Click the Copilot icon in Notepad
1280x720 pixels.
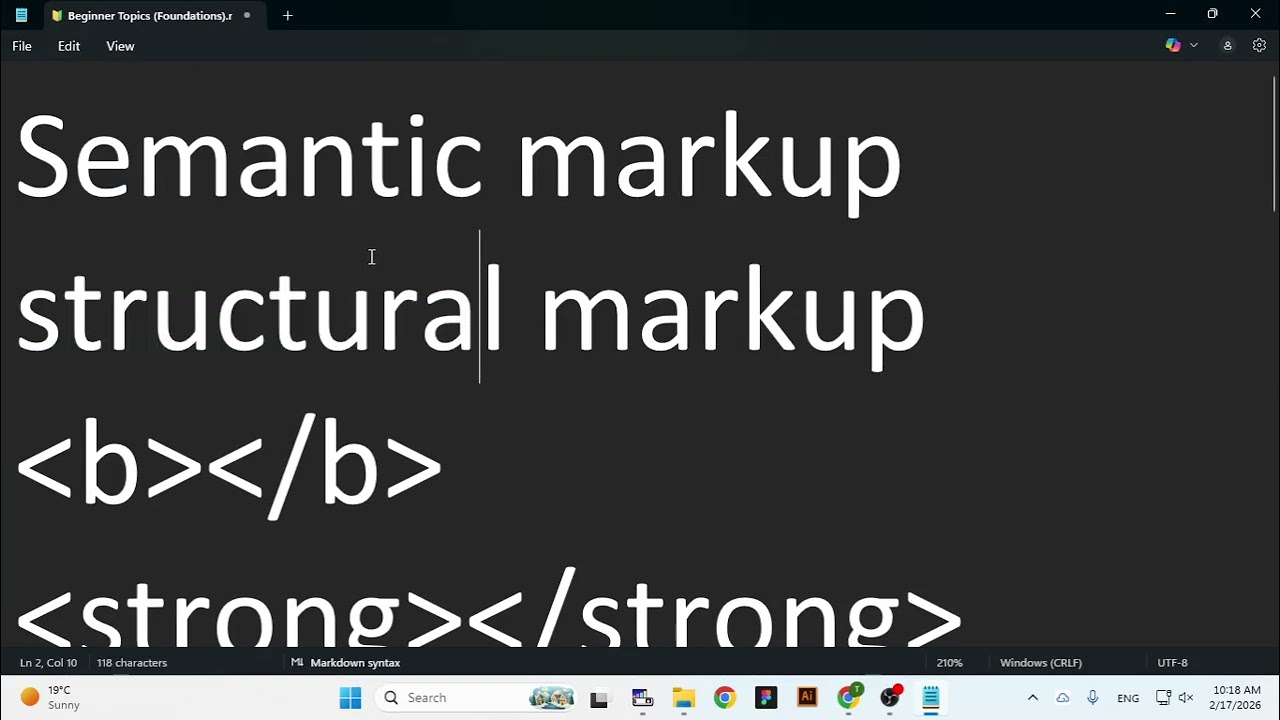tap(1173, 45)
